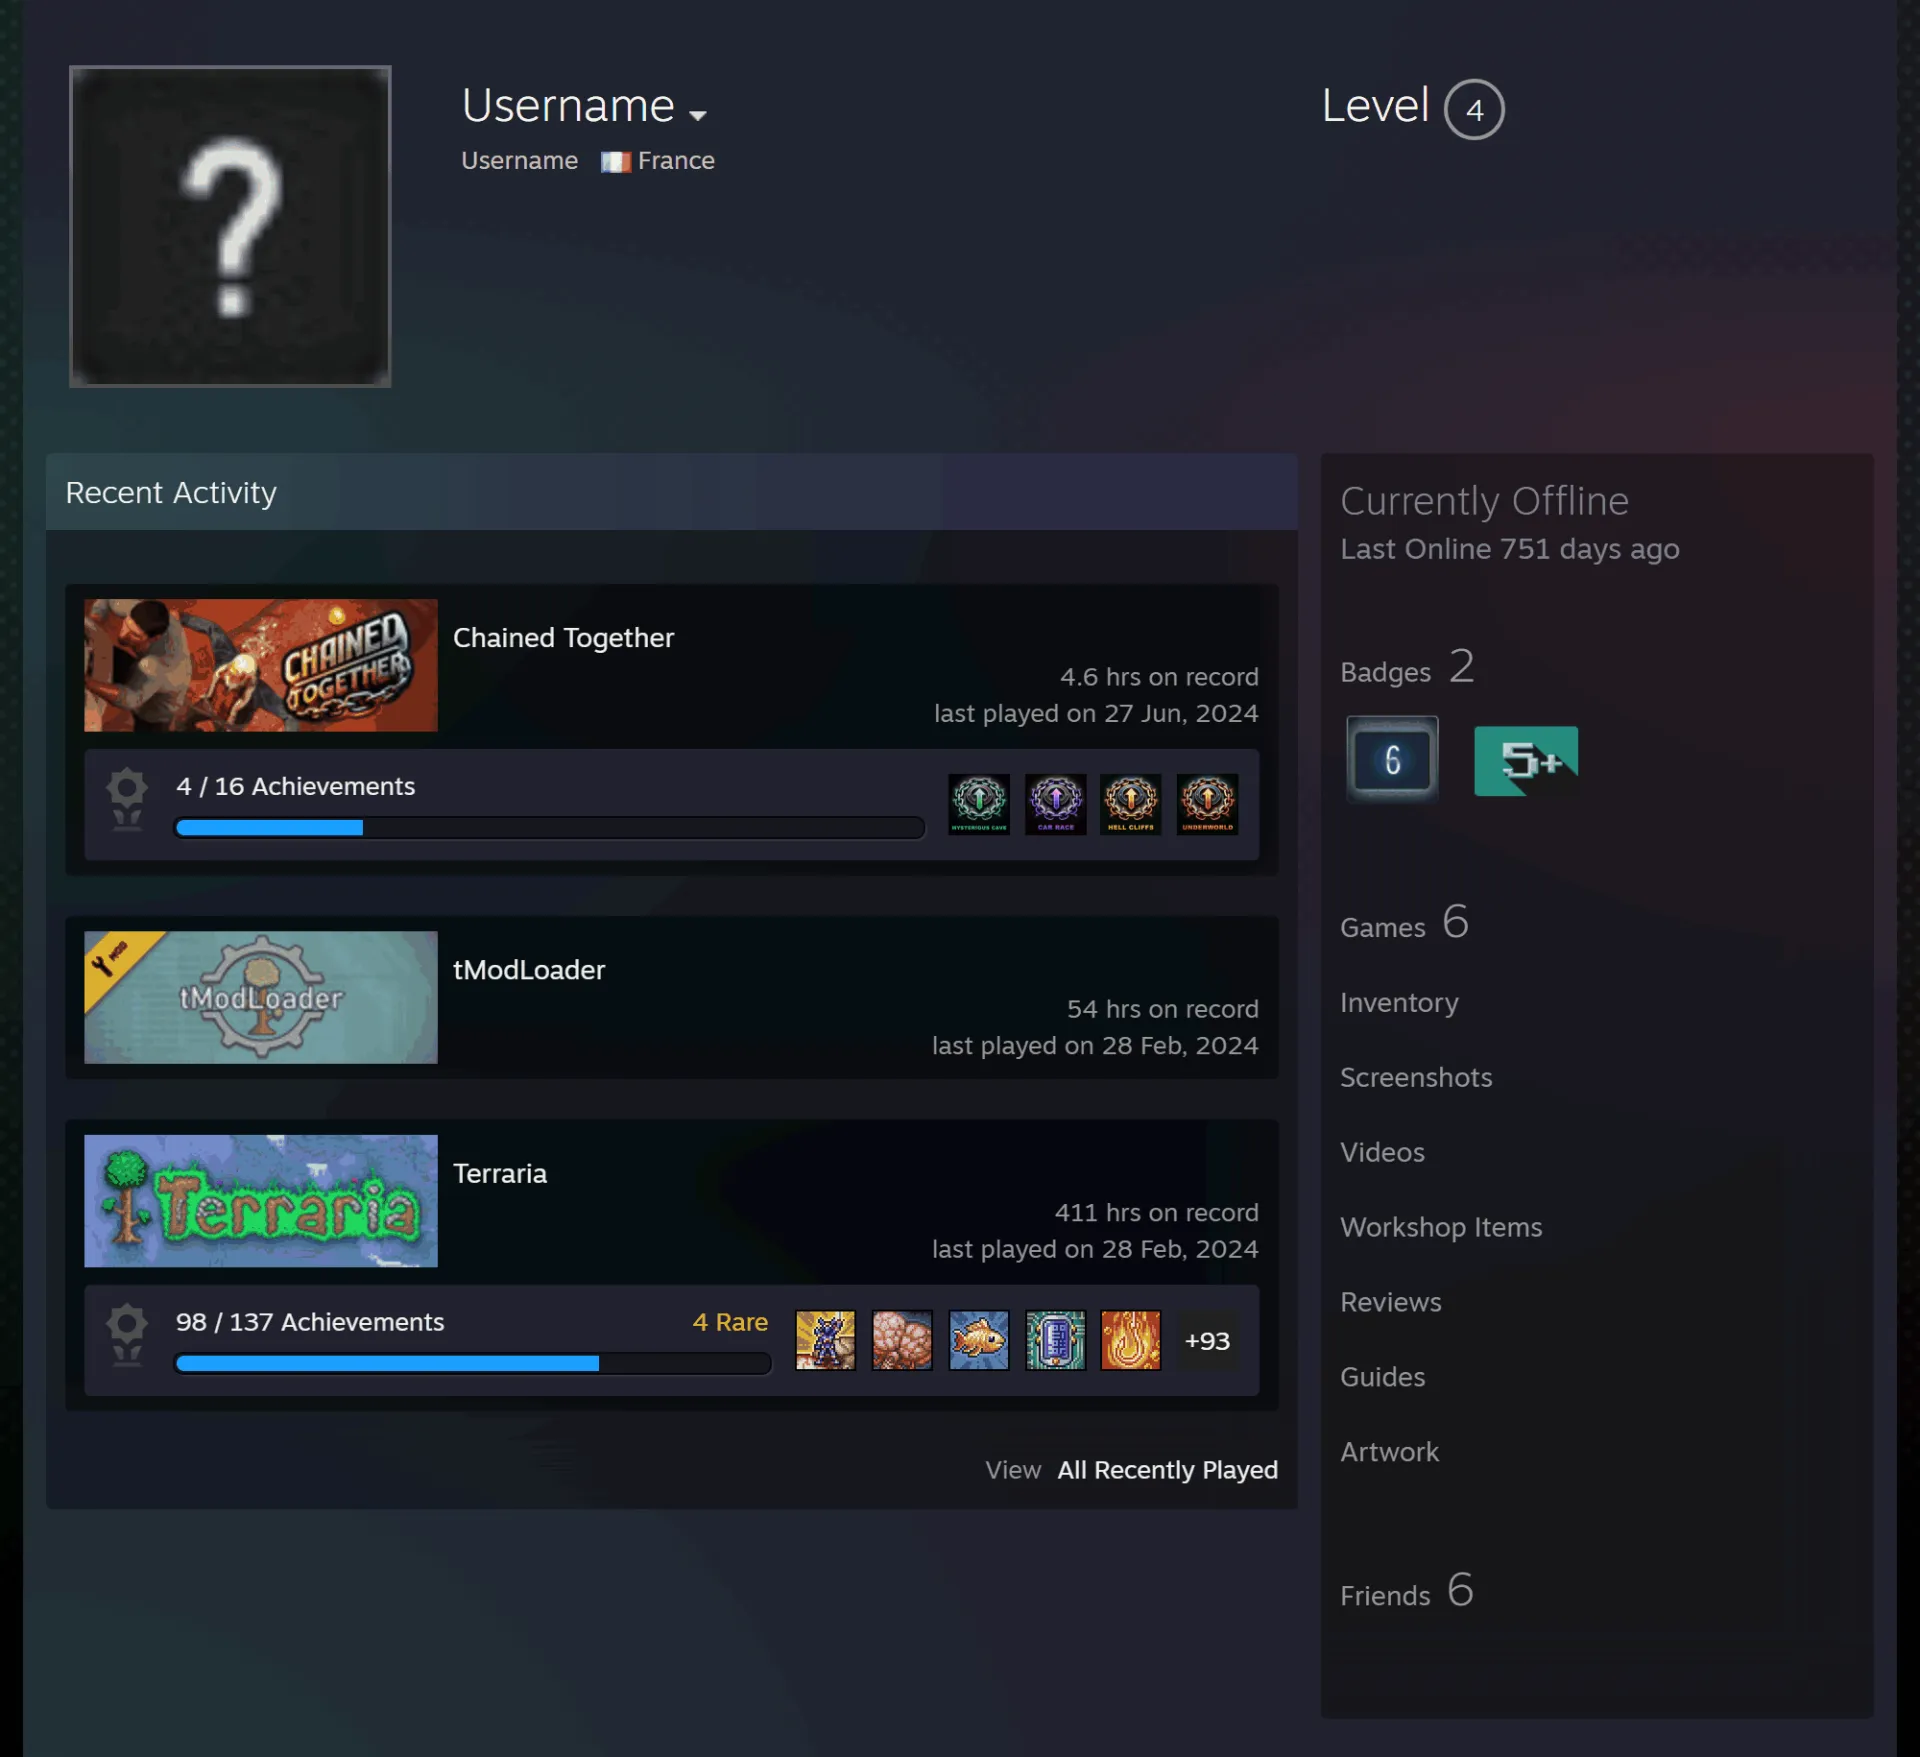Open the Screenshots section
The width and height of the screenshot is (1920, 1757).
1415,1077
